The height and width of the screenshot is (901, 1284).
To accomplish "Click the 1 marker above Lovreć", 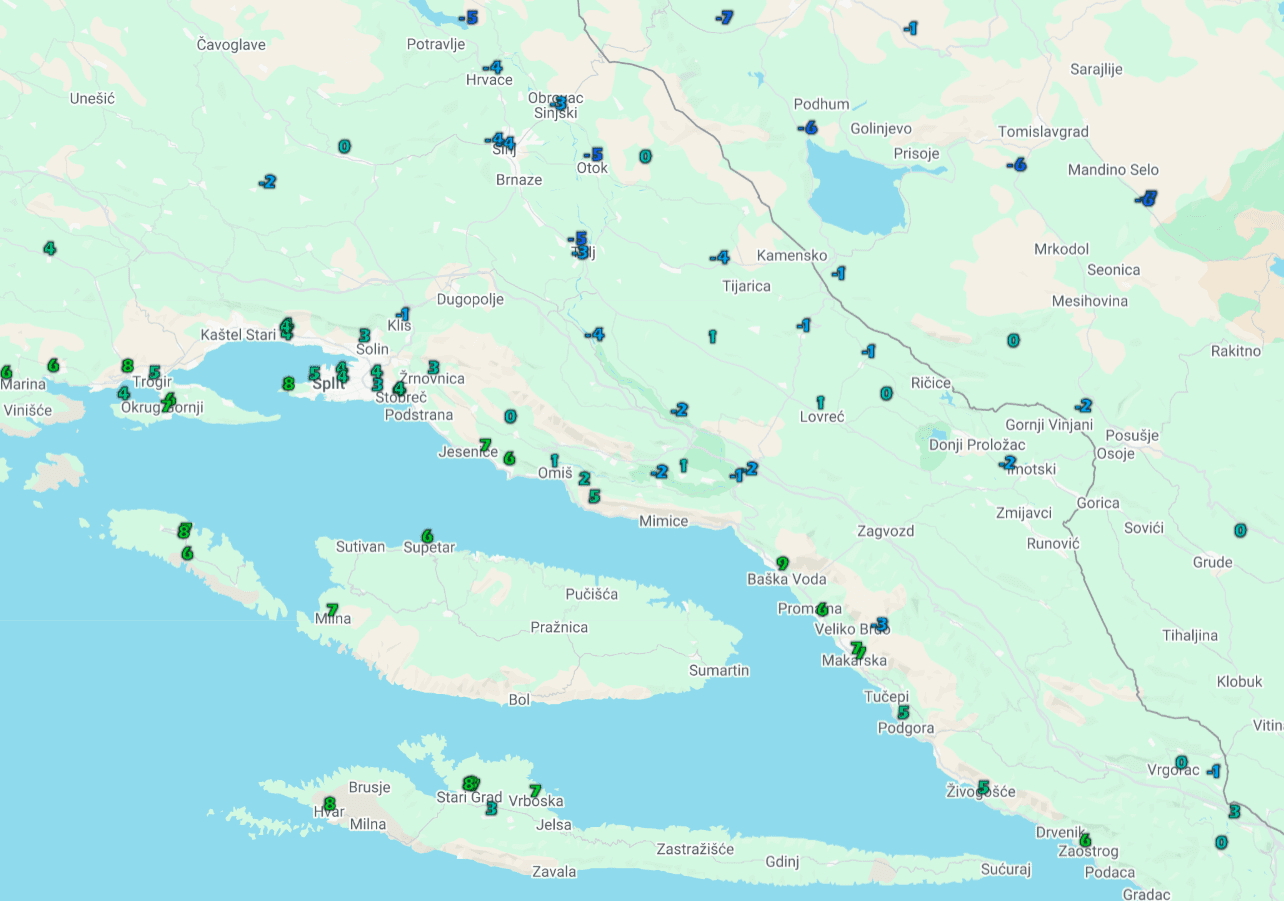I will pyautogui.click(x=820, y=401).
